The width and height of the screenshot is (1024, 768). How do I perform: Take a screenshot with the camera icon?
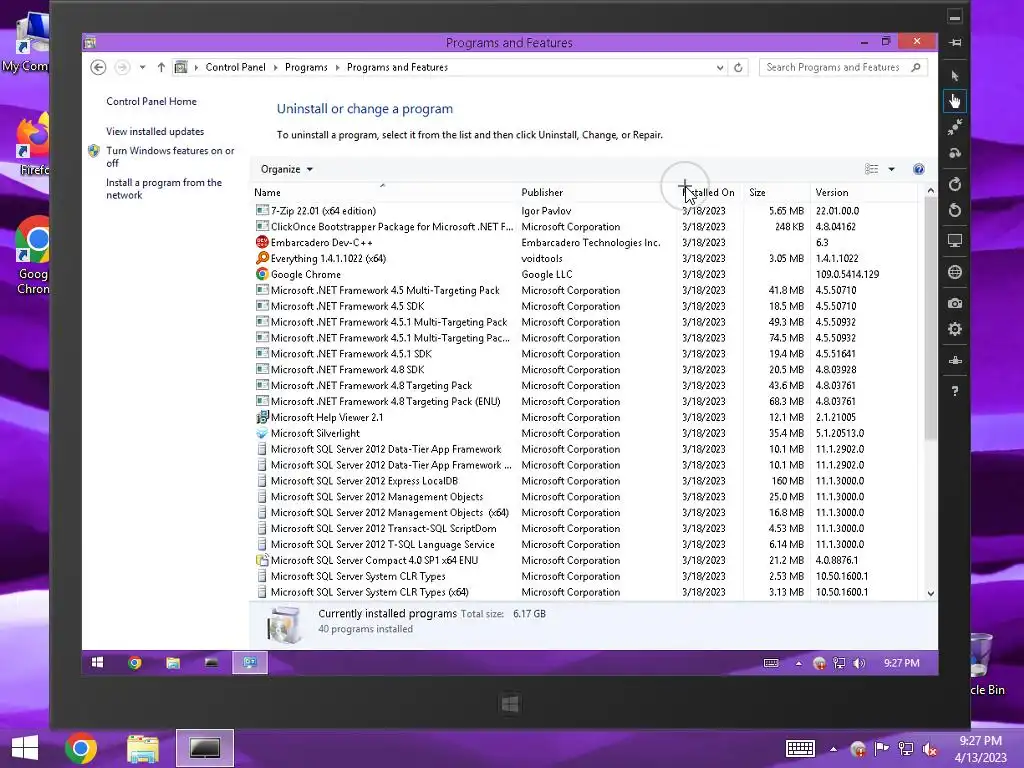955,303
